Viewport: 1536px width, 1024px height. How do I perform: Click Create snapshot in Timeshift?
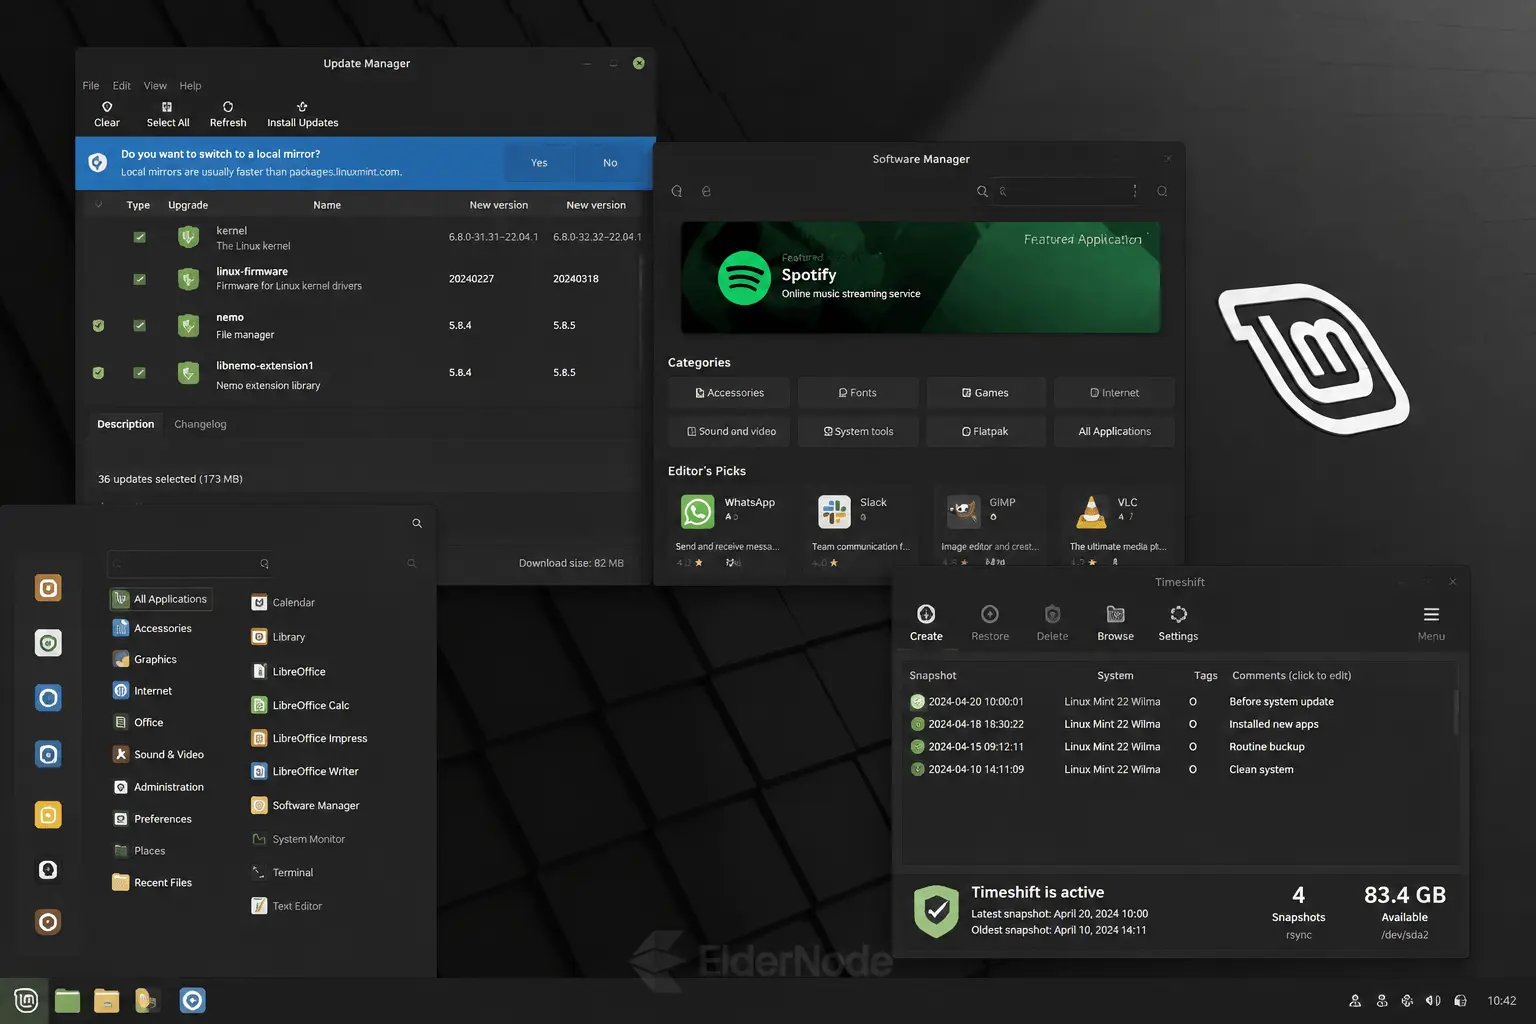click(926, 623)
